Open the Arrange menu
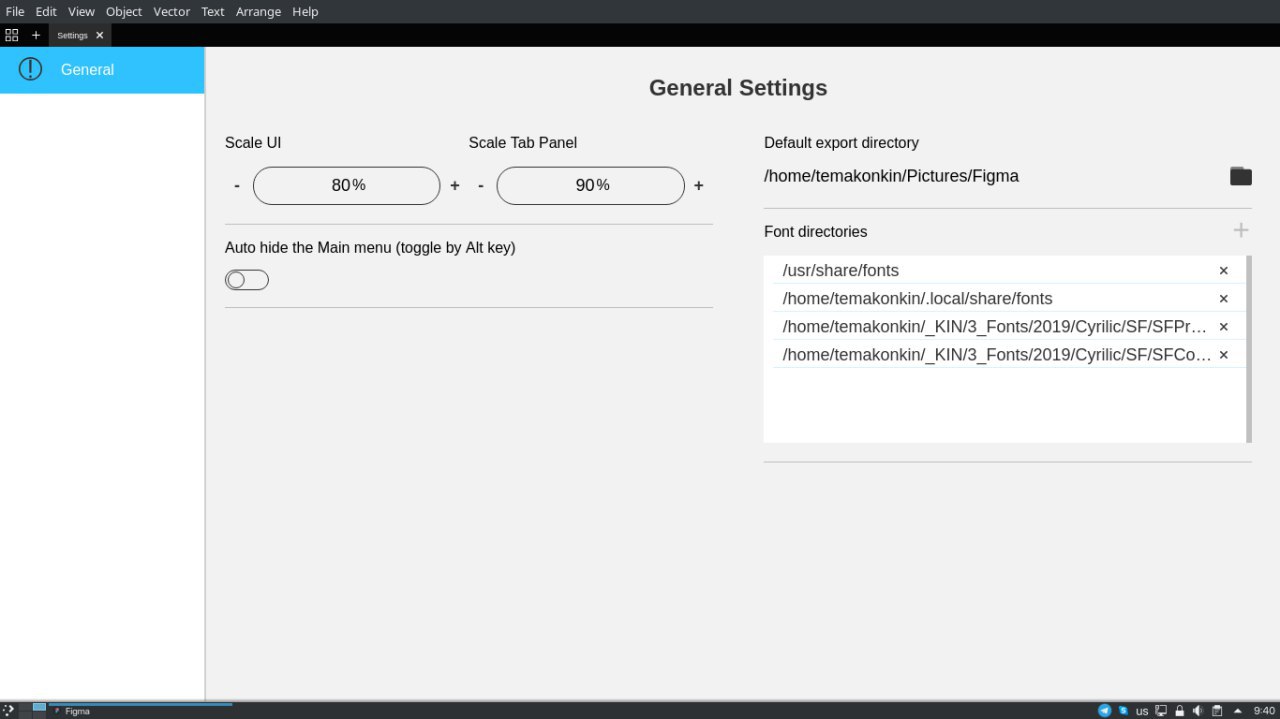Image resolution: width=1280 pixels, height=719 pixels. click(259, 12)
